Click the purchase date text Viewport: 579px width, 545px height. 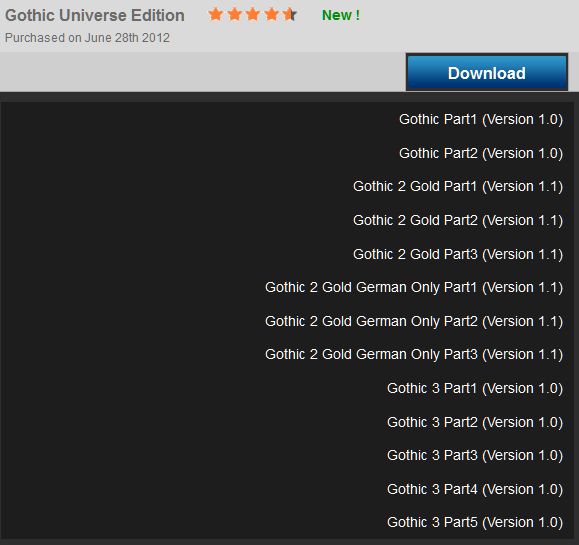pos(88,38)
